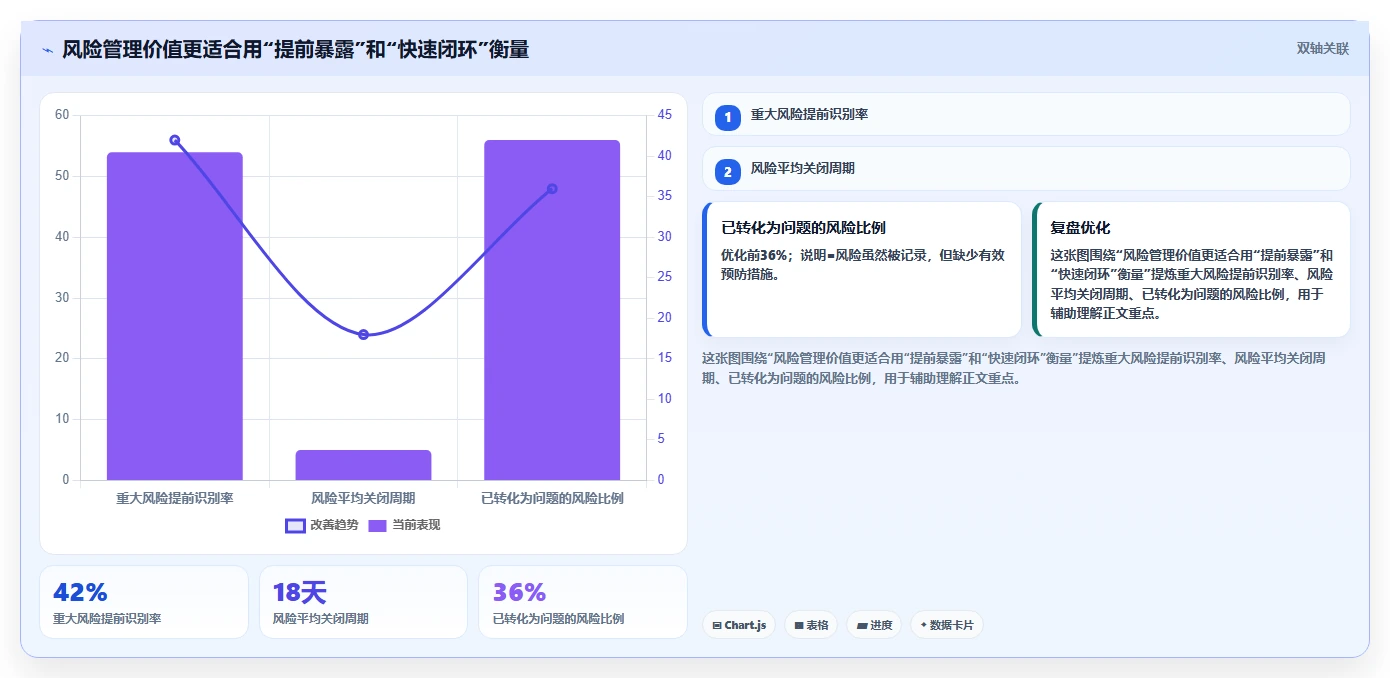Image resolution: width=1390 pixels, height=678 pixels.
Task: Open the Chart.js tag
Action: (739, 625)
